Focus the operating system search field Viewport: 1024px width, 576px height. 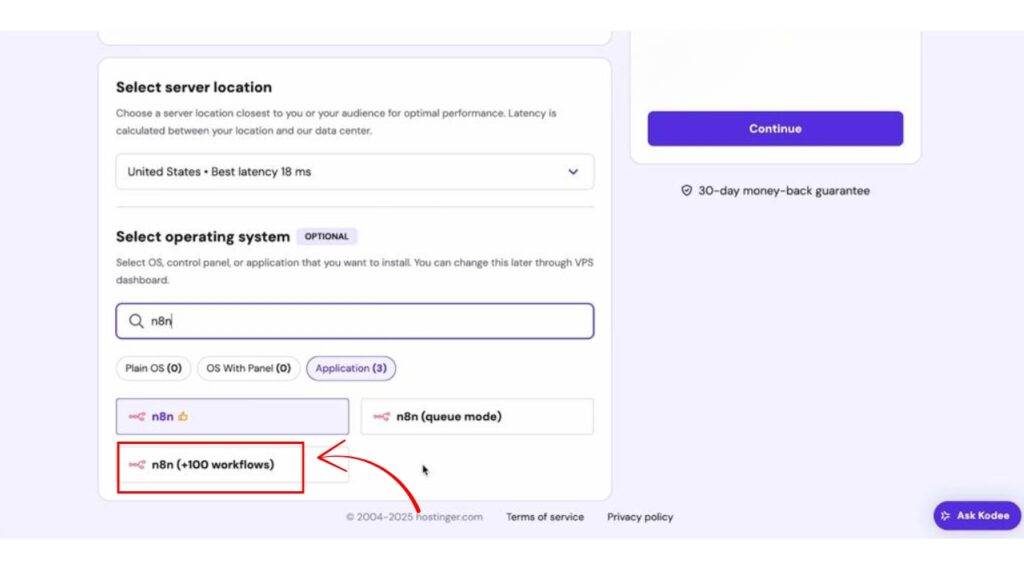pos(370,322)
